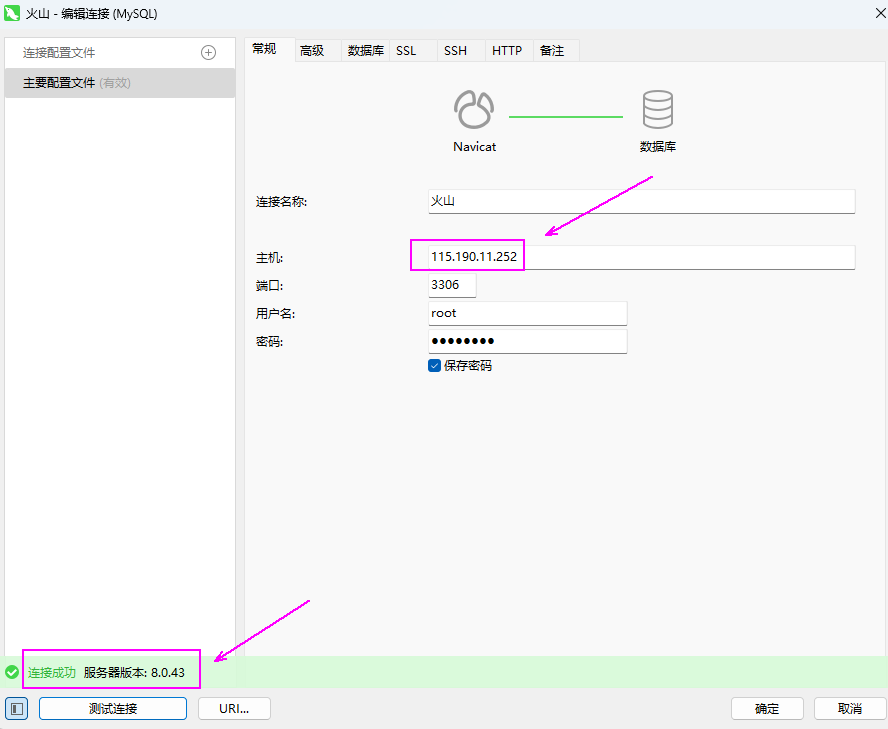Click the green connection success checkmark icon
The width and height of the screenshot is (888, 729).
tap(12, 672)
